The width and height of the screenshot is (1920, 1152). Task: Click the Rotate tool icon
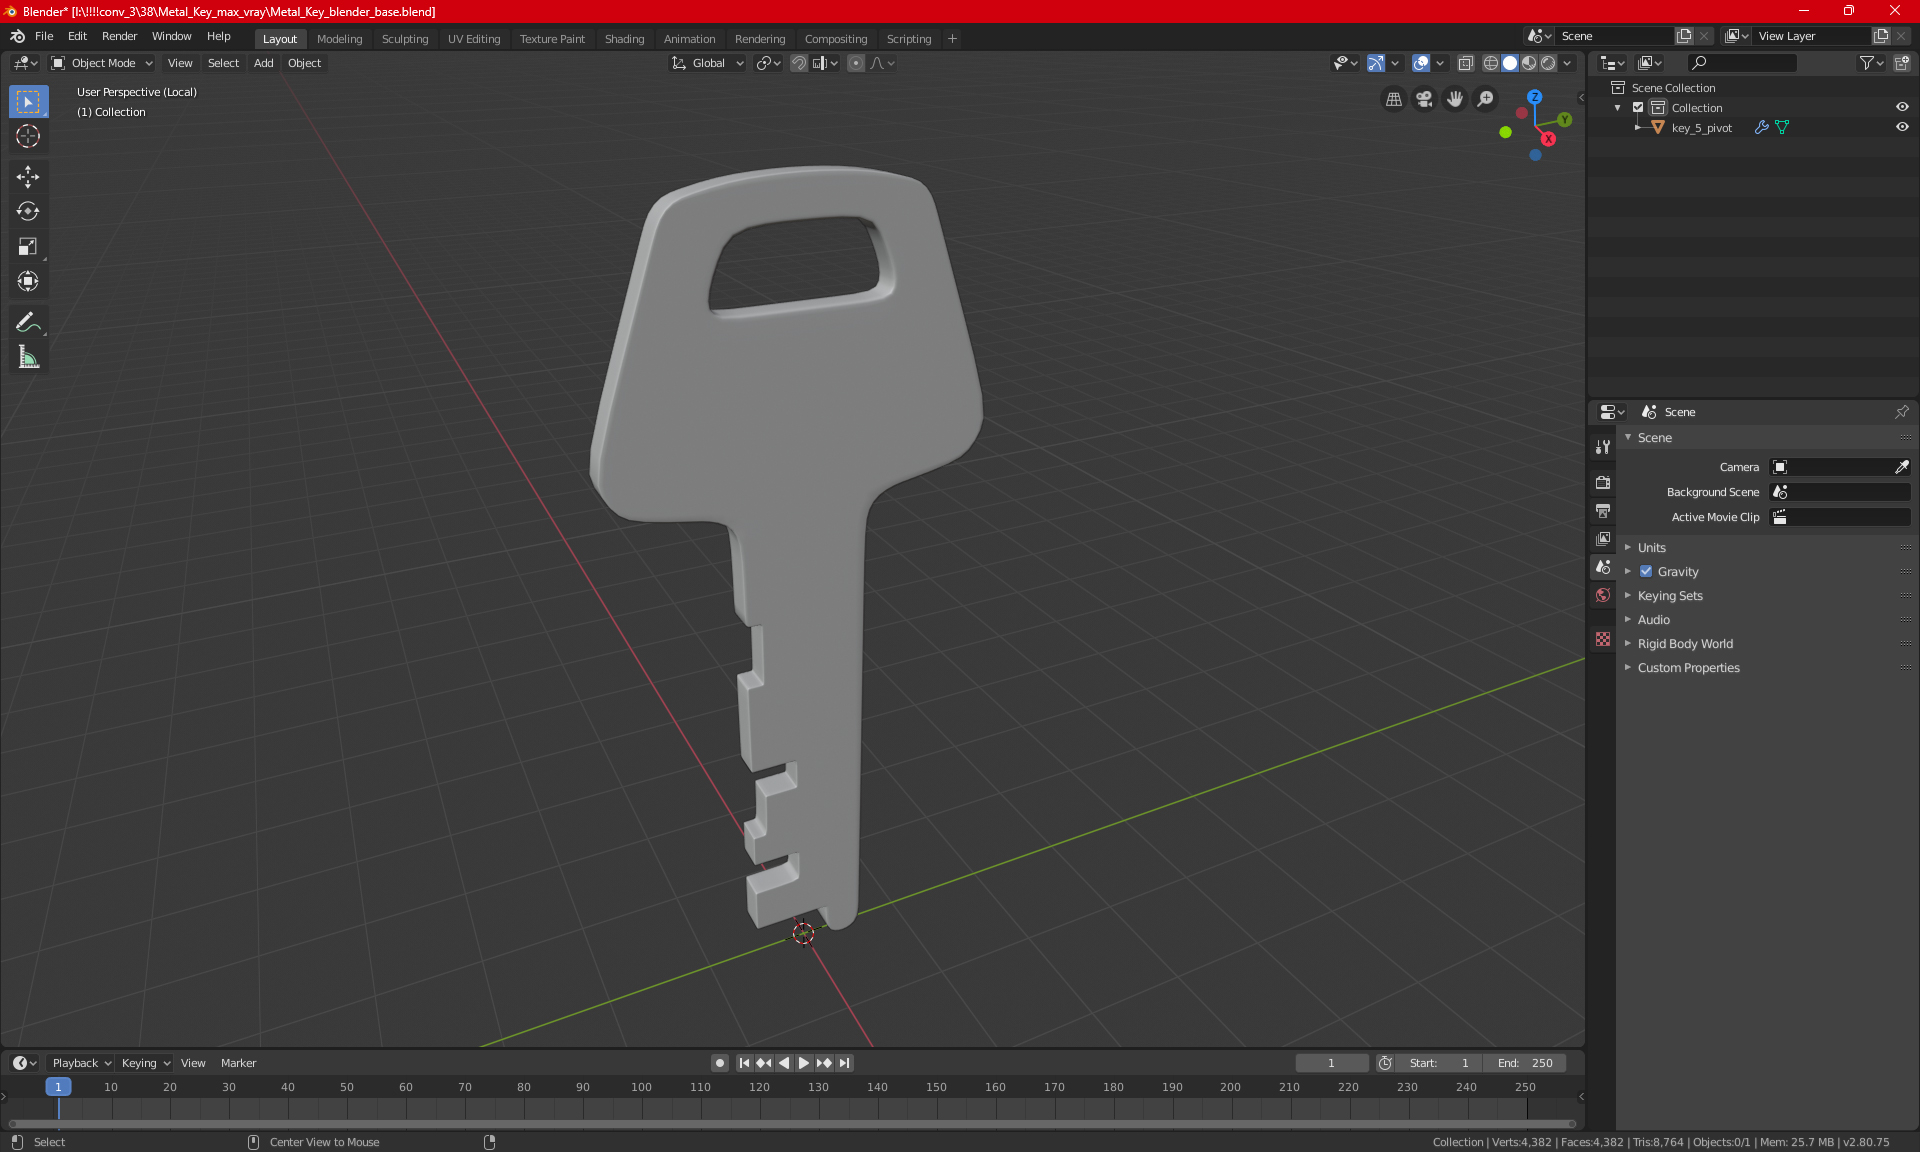[x=27, y=211]
